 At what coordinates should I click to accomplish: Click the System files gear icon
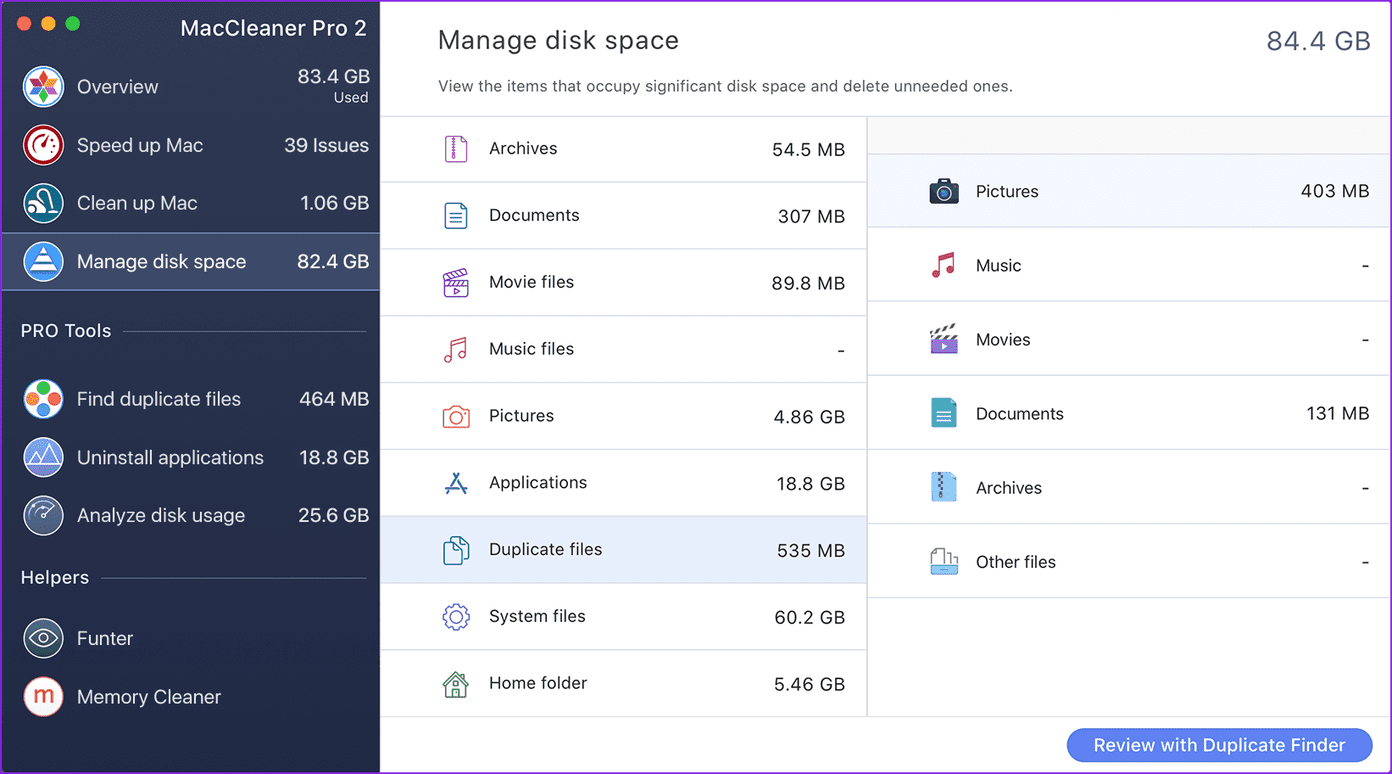(456, 617)
